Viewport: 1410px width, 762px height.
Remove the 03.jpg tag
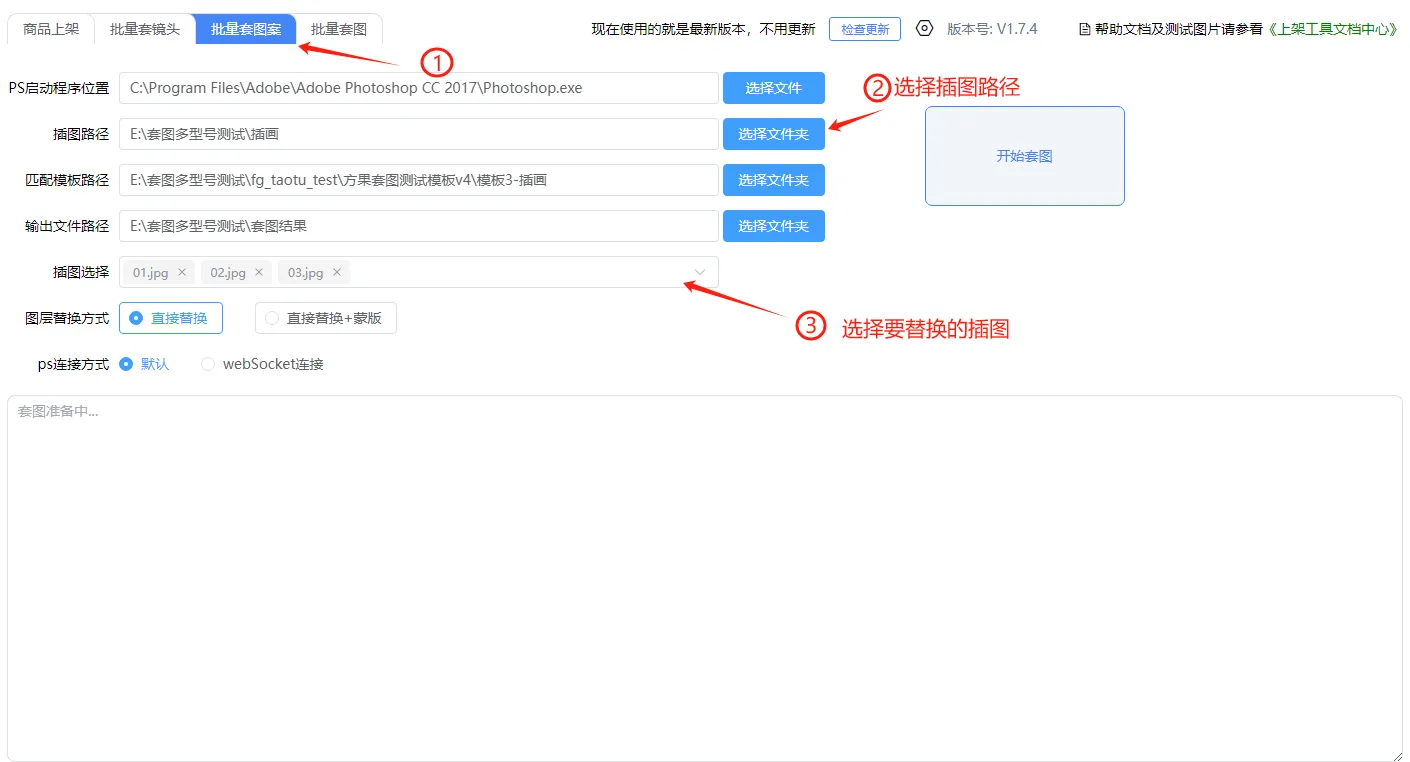tap(337, 272)
